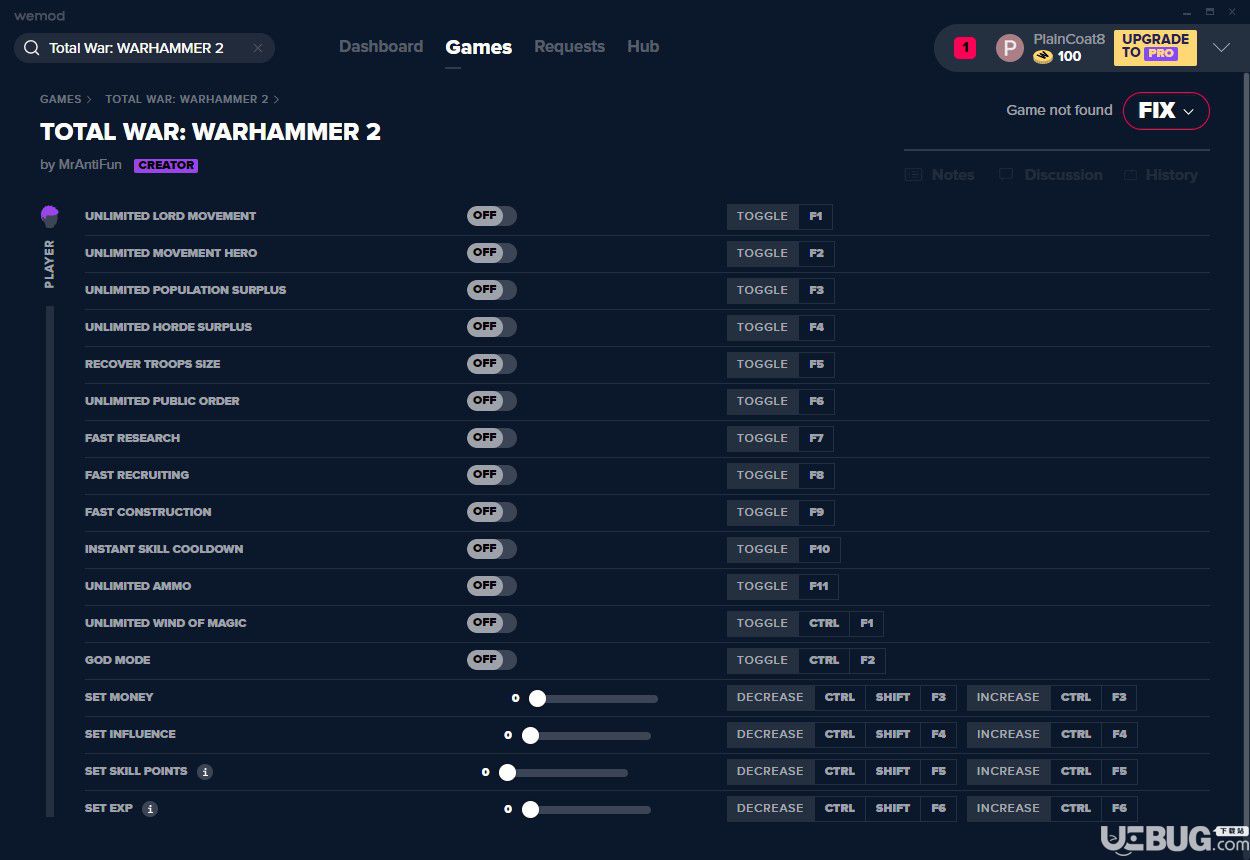Viewport: 1250px width, 860px height.
Task: Focus the game search input field
Action: click(x=144, y=48)
